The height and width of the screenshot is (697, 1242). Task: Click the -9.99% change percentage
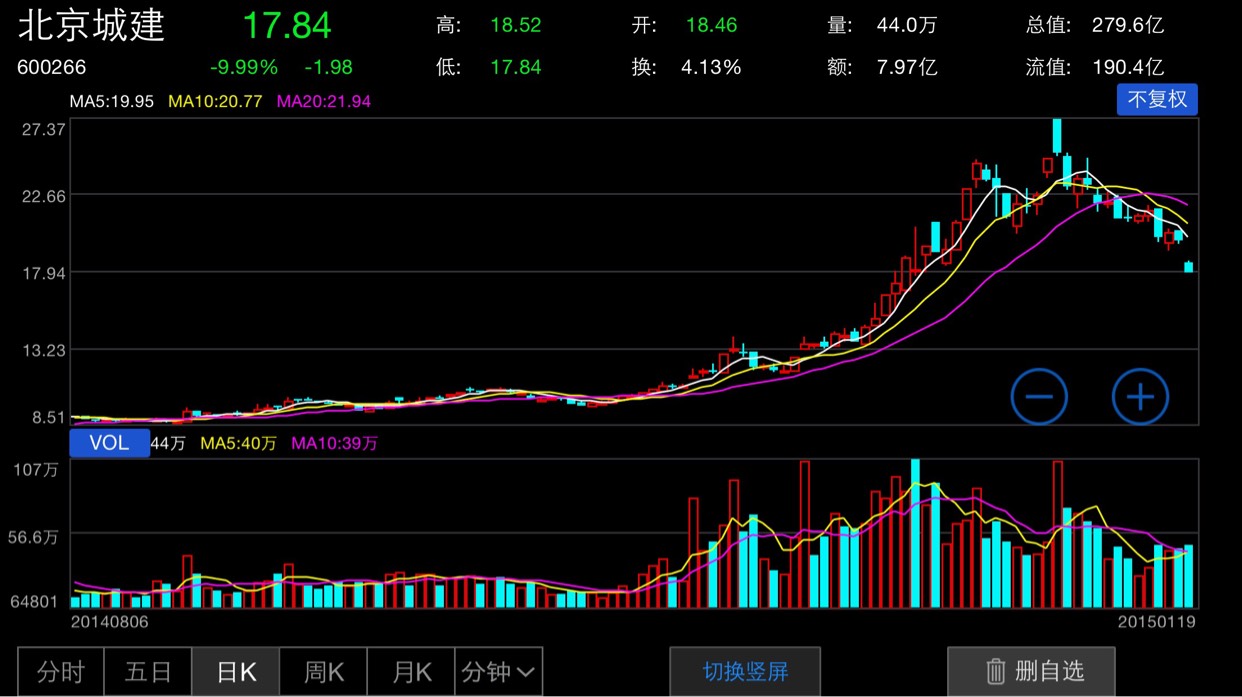[x=244, y=68]
